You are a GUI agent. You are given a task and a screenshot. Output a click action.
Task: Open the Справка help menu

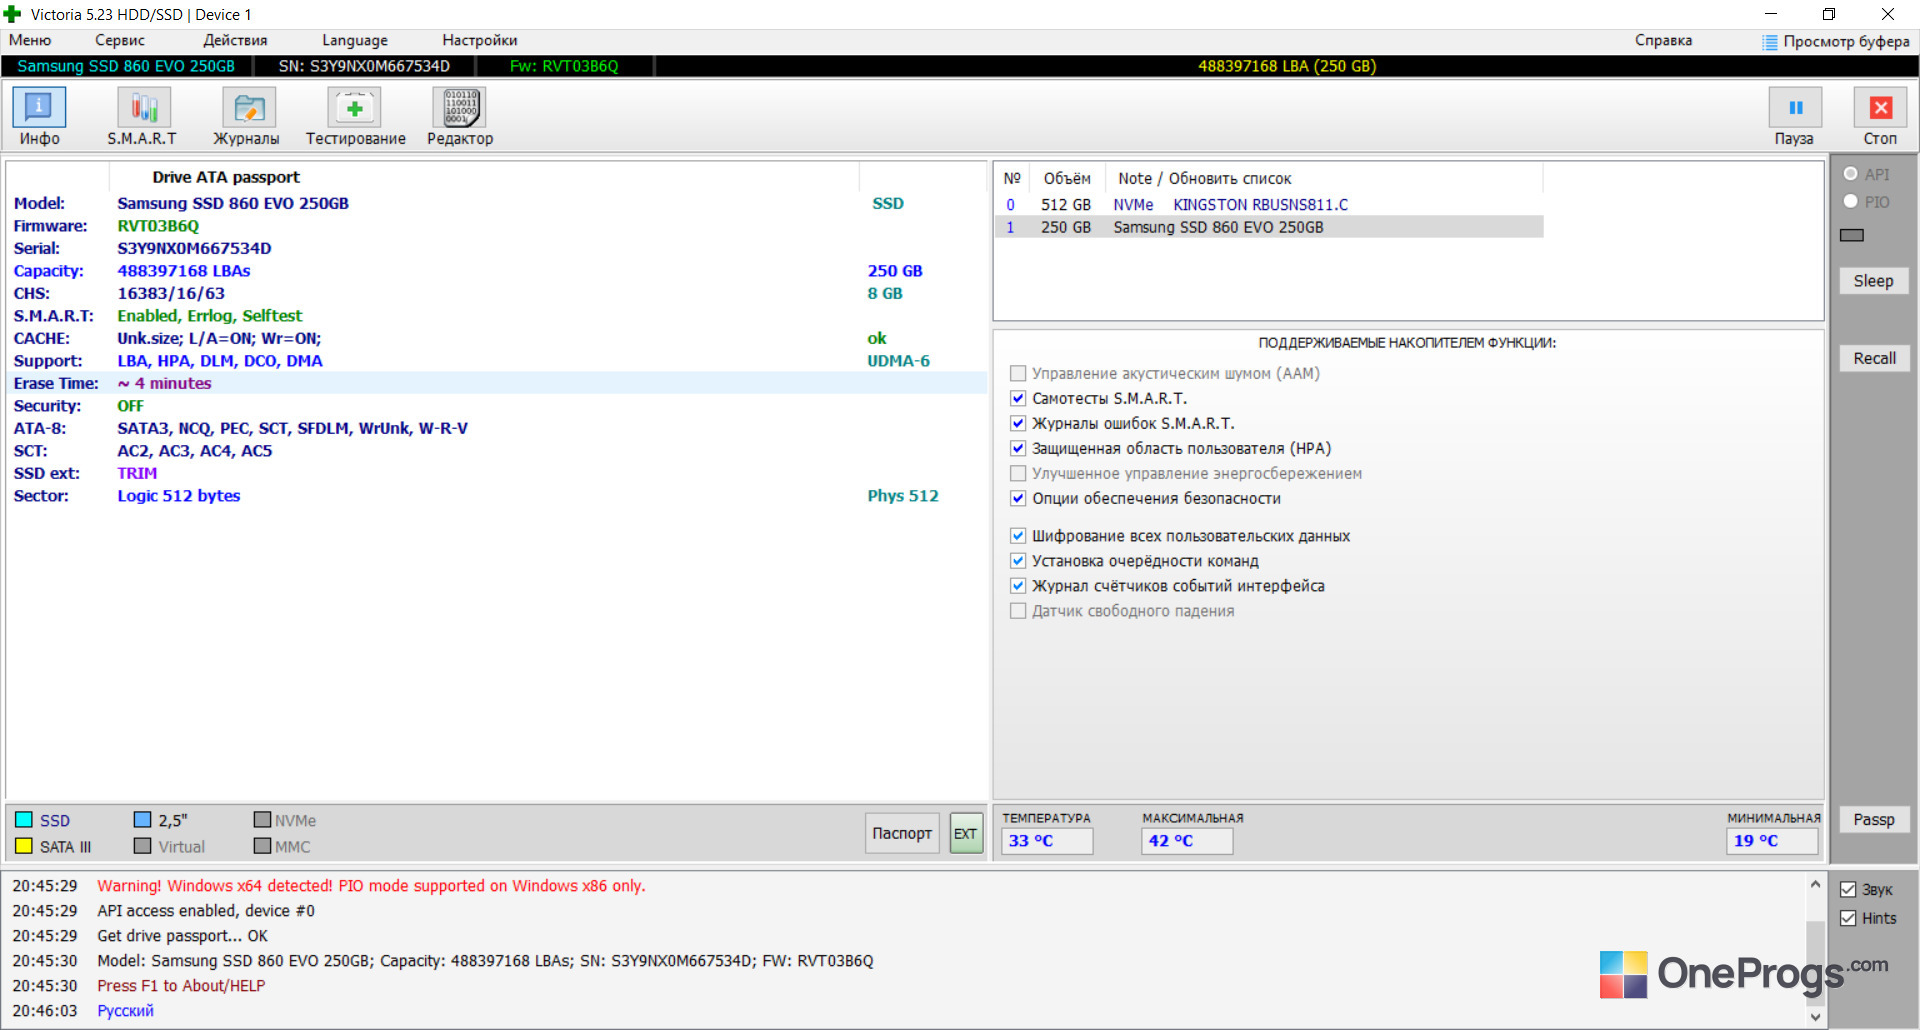point(1664,40)
